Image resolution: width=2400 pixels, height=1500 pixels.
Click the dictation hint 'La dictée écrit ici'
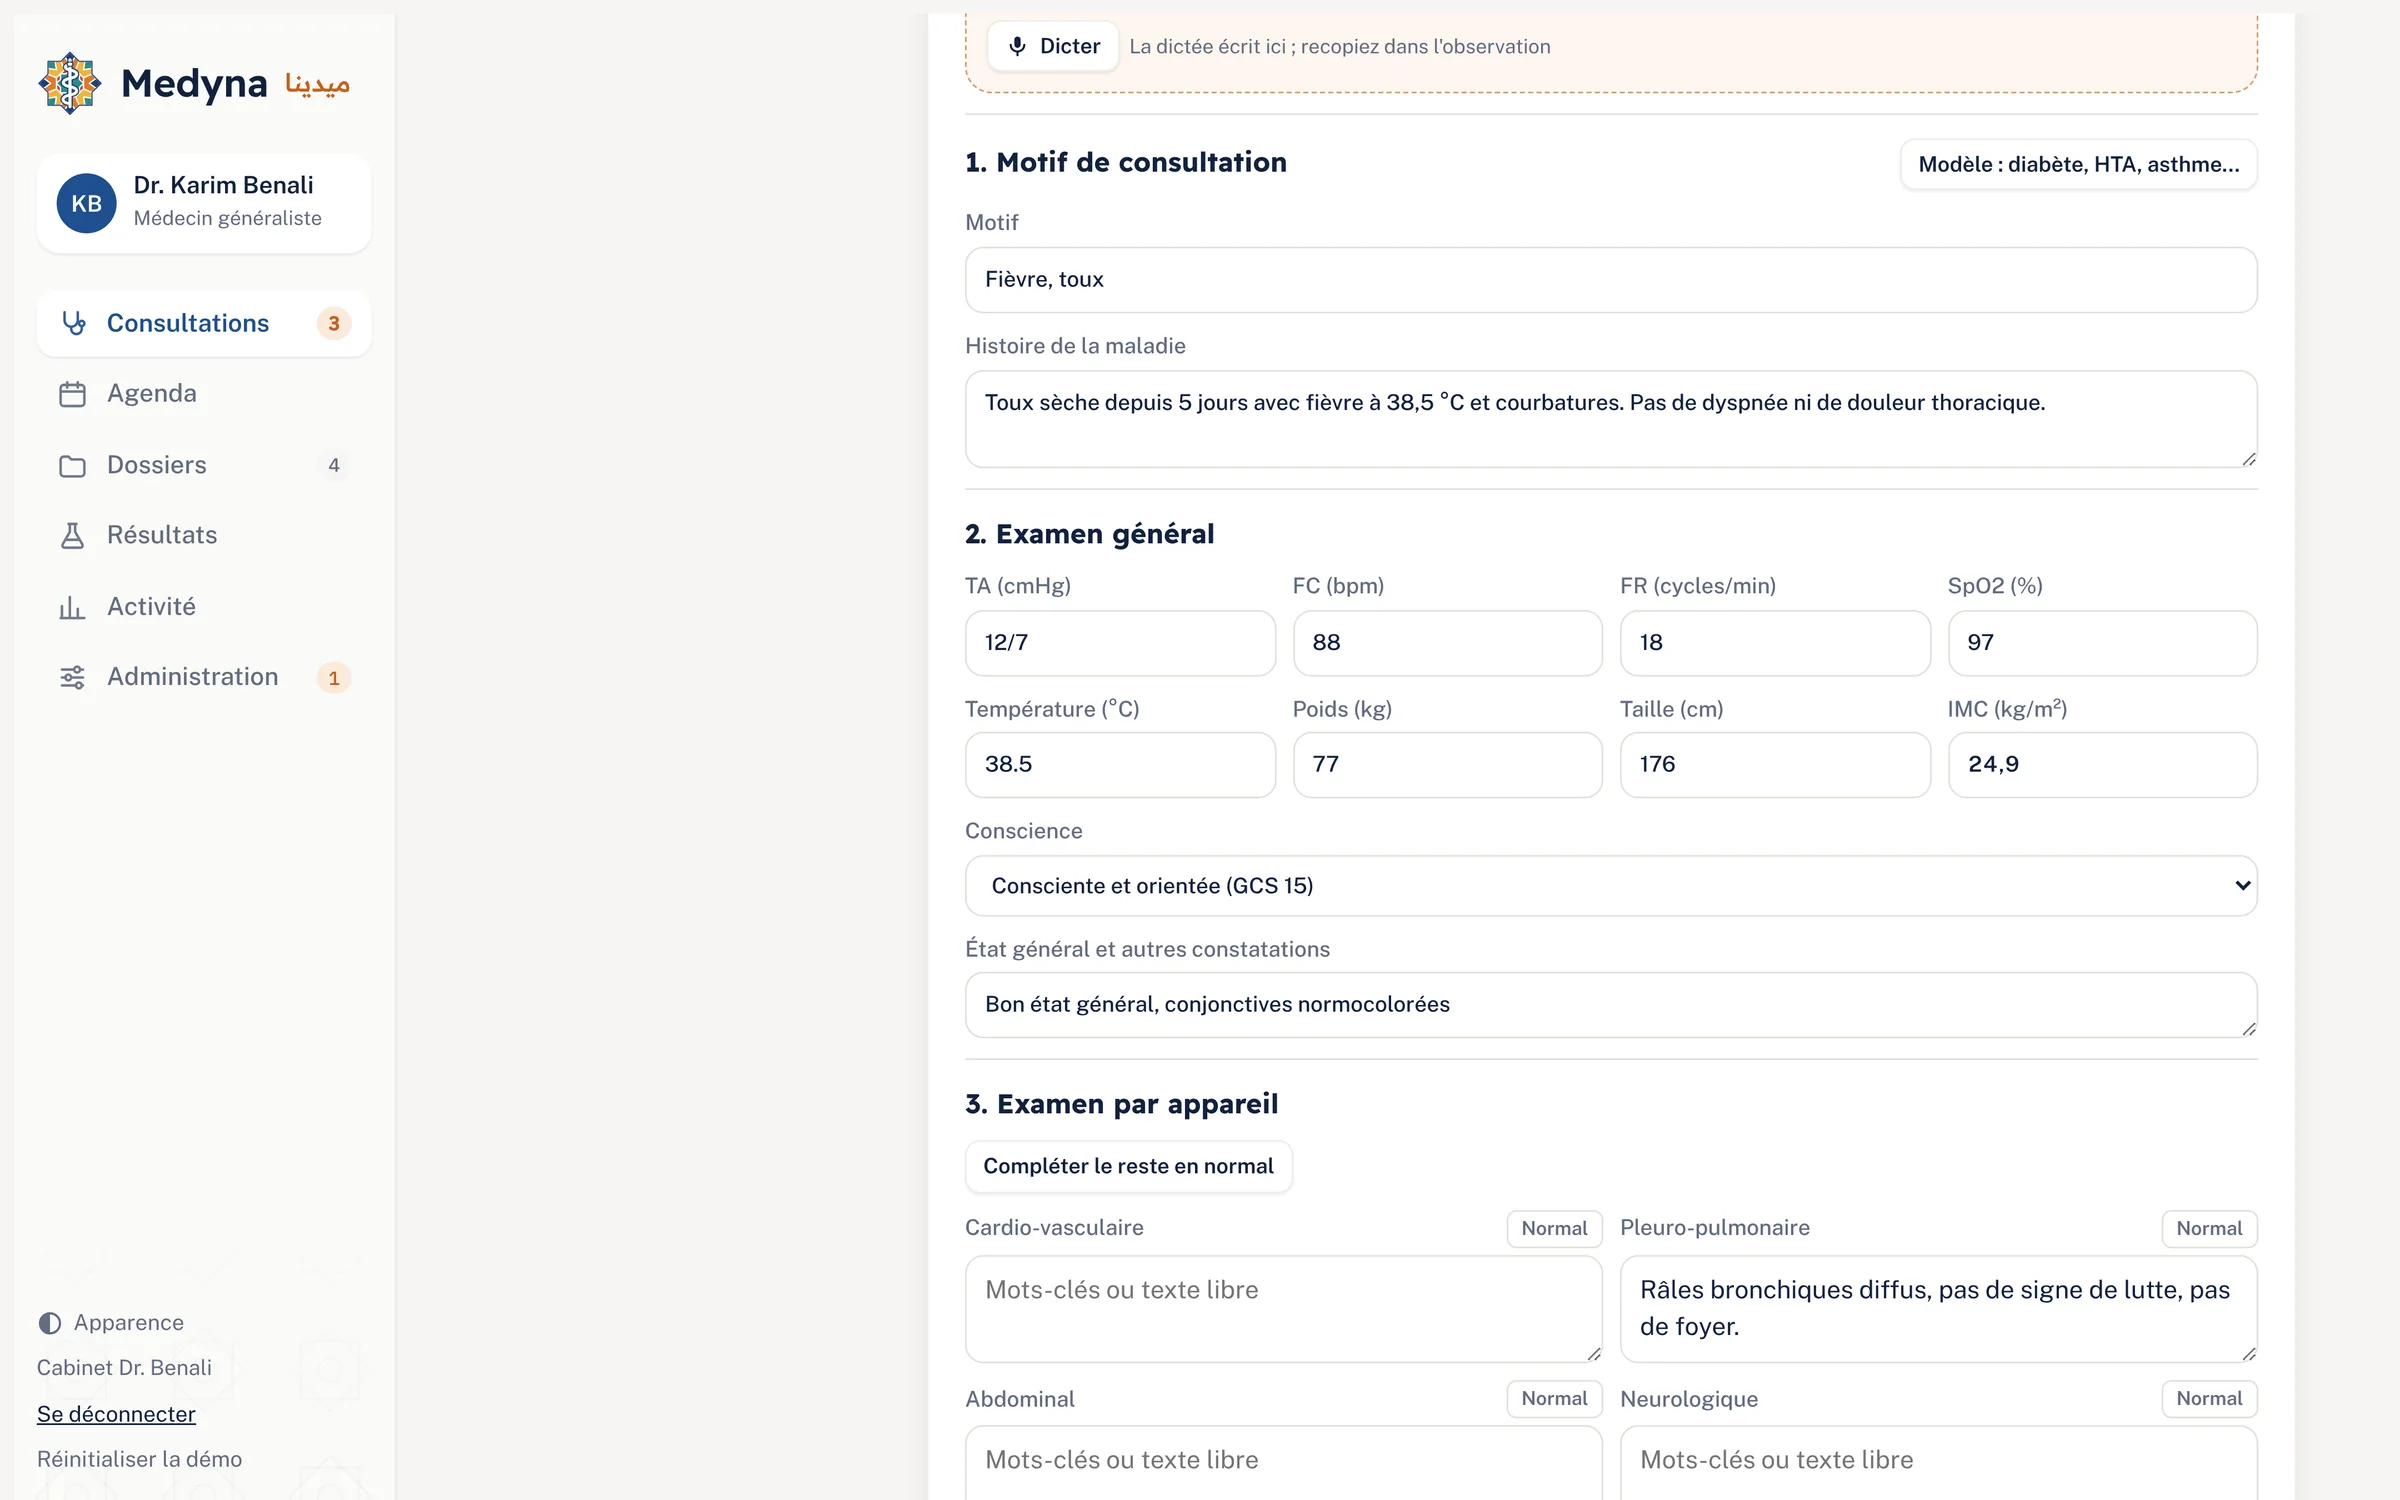point(1339,46)
